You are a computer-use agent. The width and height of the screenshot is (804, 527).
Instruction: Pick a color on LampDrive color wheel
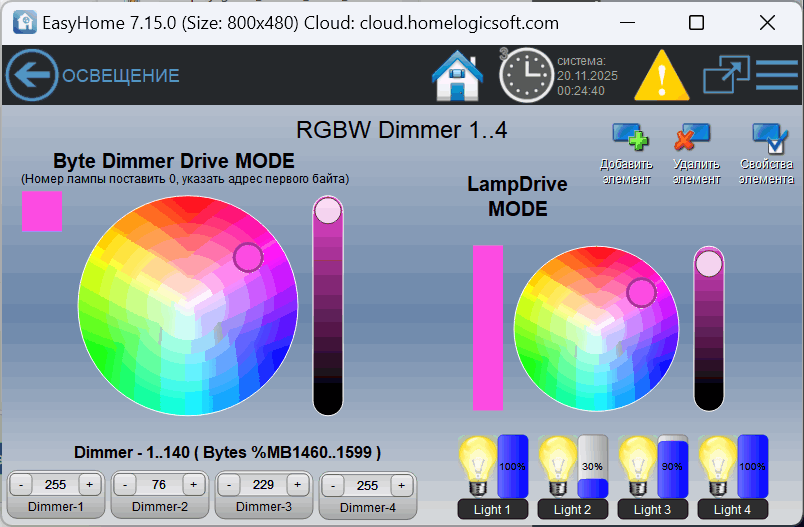coord(596,328)
